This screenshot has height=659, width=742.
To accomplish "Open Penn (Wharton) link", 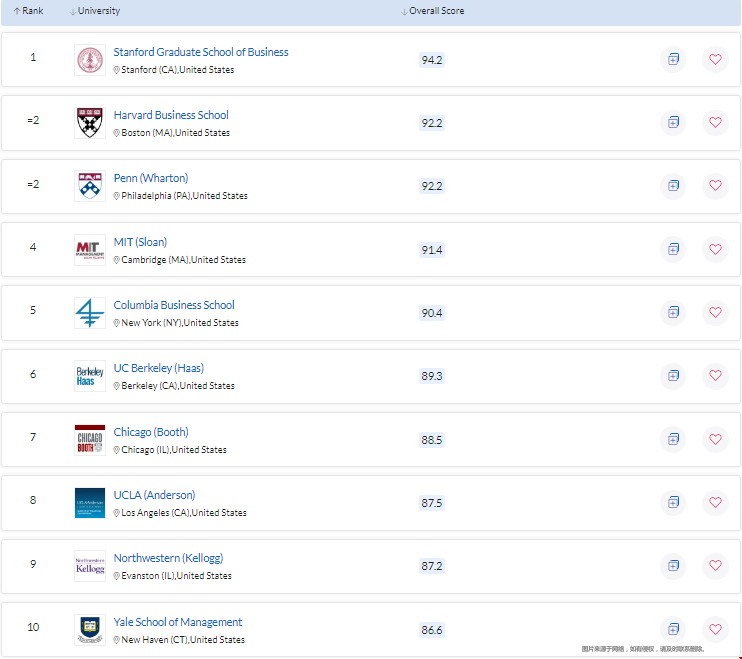I will click(151, 178).
